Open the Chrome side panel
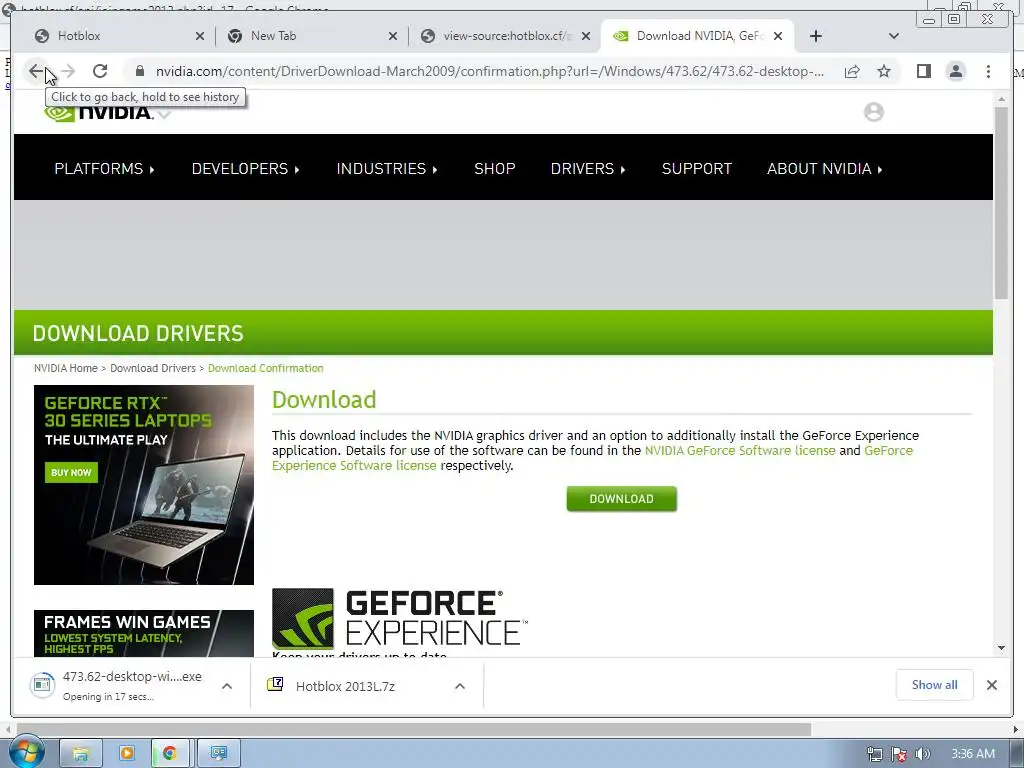The width and height of the screenshot is (1024, 768). pos(923,71)
